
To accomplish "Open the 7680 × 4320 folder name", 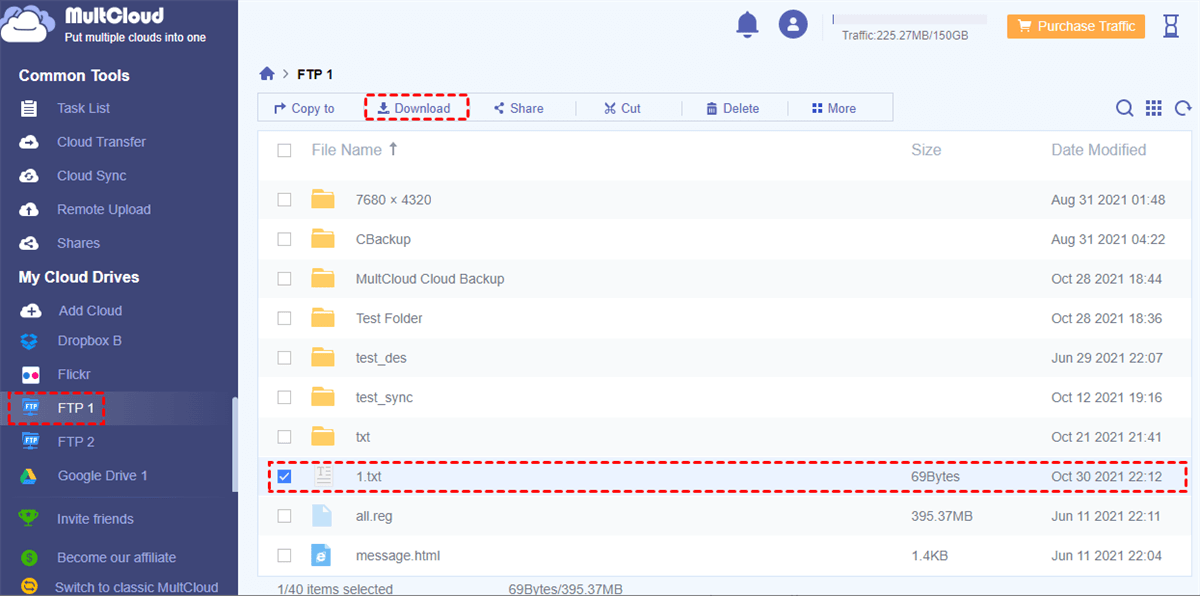I will (x=394, y=200).
